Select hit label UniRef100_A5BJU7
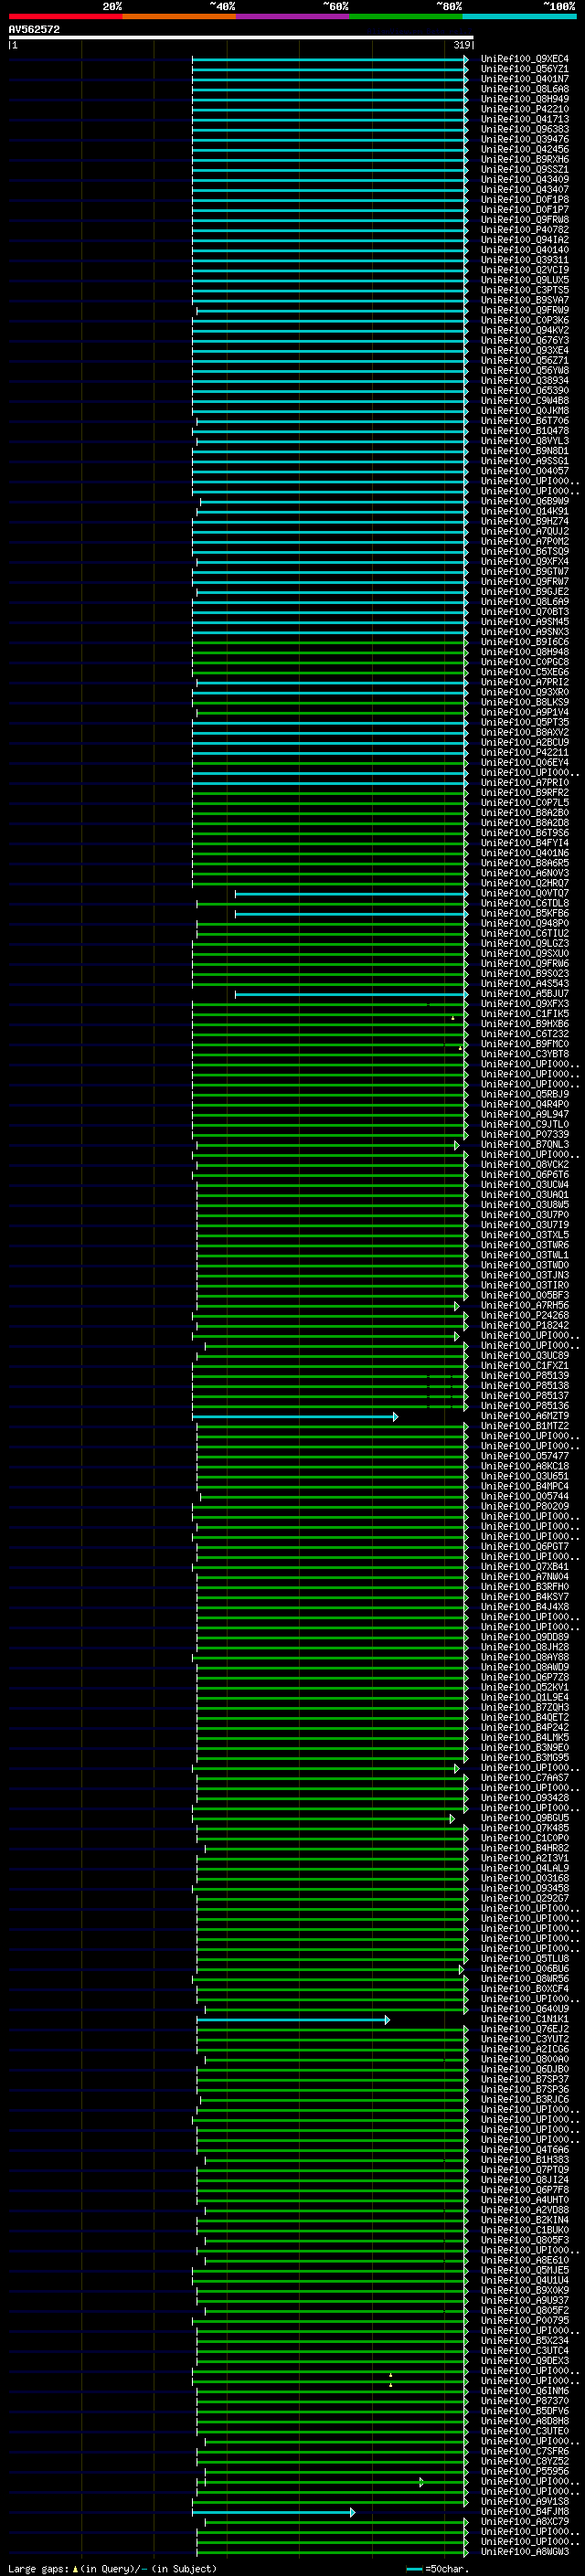The image size is (585, 2576). pos(525,994)
